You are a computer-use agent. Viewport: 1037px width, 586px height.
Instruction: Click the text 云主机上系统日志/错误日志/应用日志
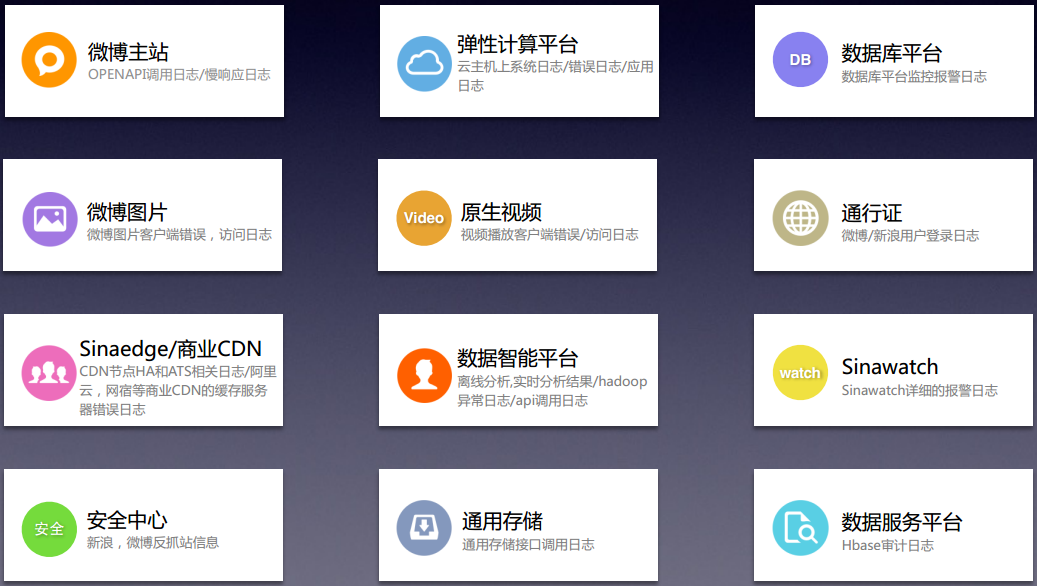(x=556, y=76)
